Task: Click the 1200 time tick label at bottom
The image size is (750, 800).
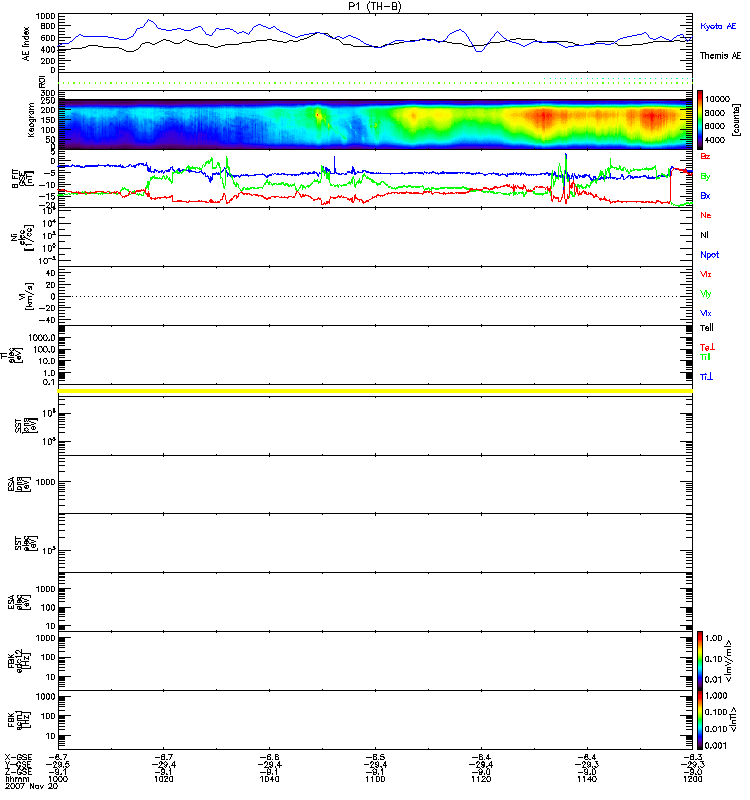Action: pyautogui.click(x=692, y=779)
